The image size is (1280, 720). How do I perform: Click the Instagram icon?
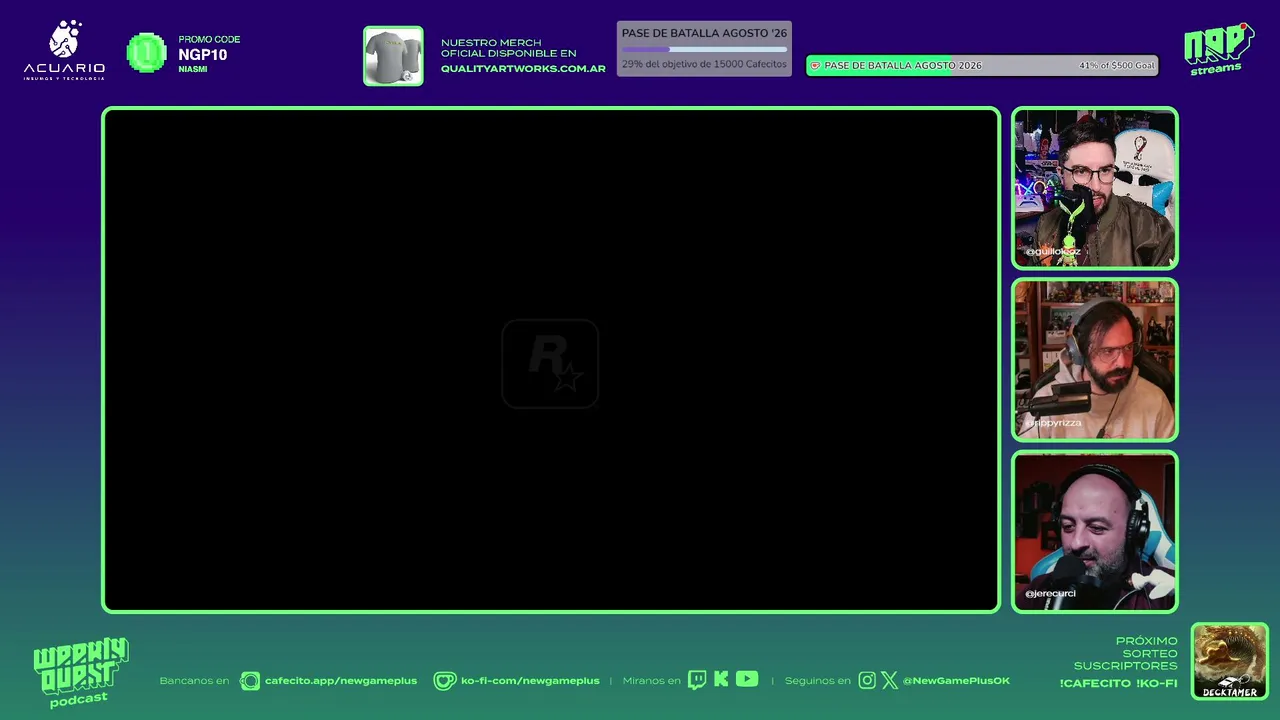pos(867,681)
